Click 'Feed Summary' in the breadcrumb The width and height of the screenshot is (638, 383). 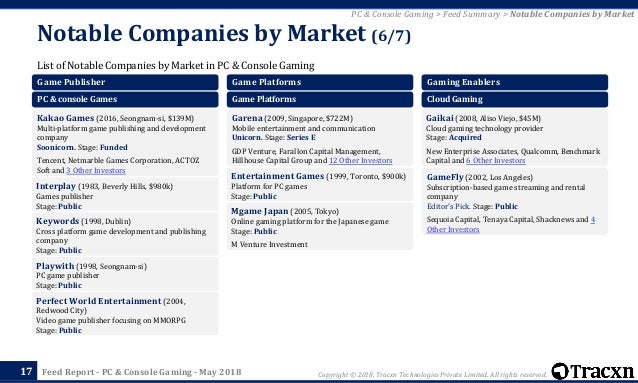pyautogui.click(x=471, y=14)
